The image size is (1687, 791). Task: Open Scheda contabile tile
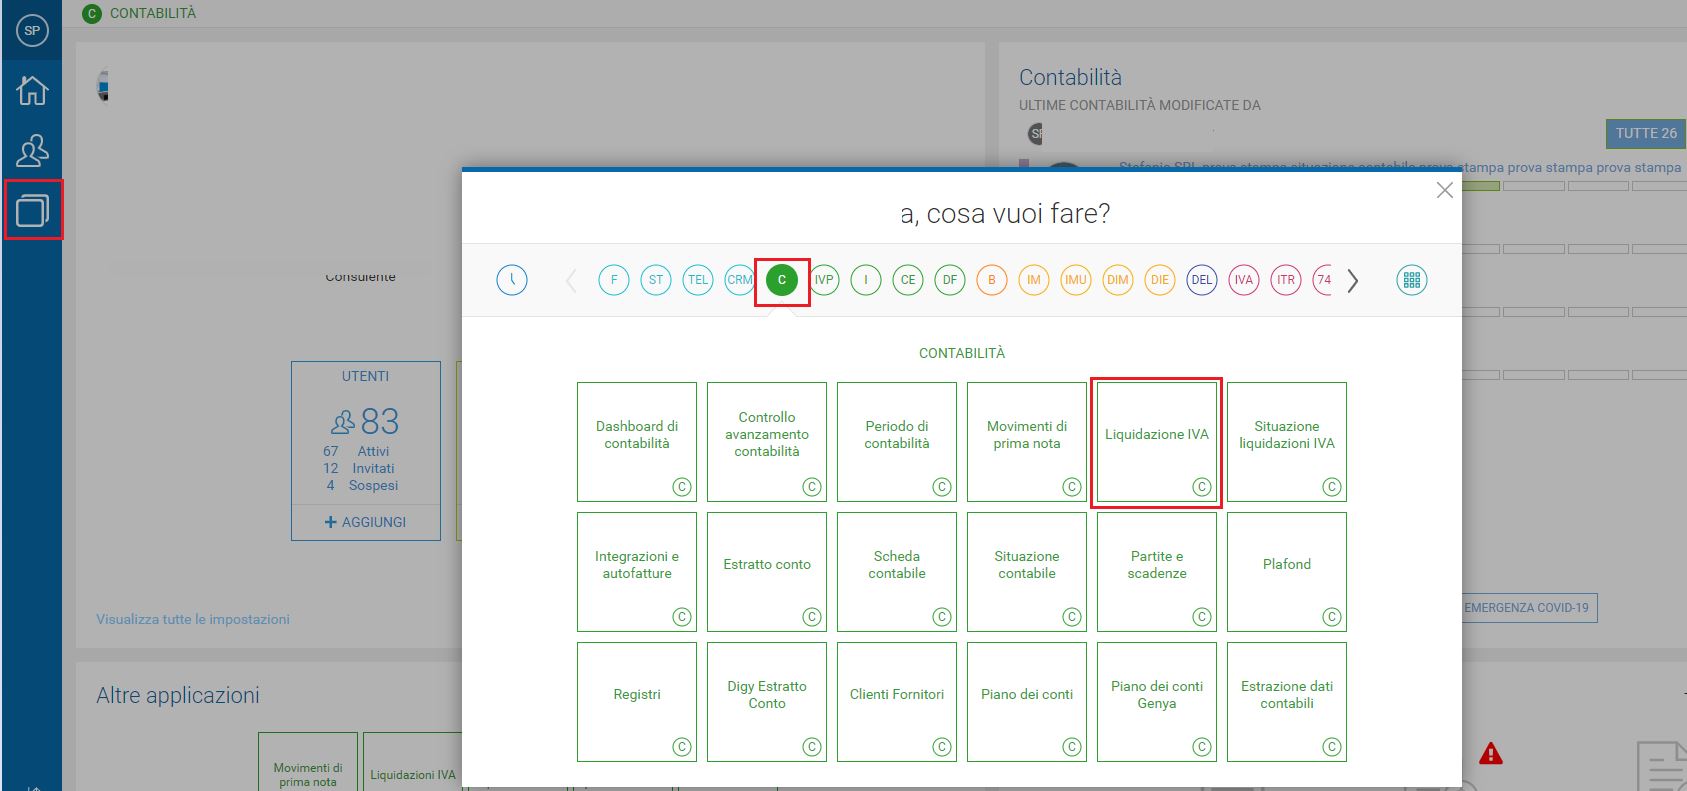(897, 572)
